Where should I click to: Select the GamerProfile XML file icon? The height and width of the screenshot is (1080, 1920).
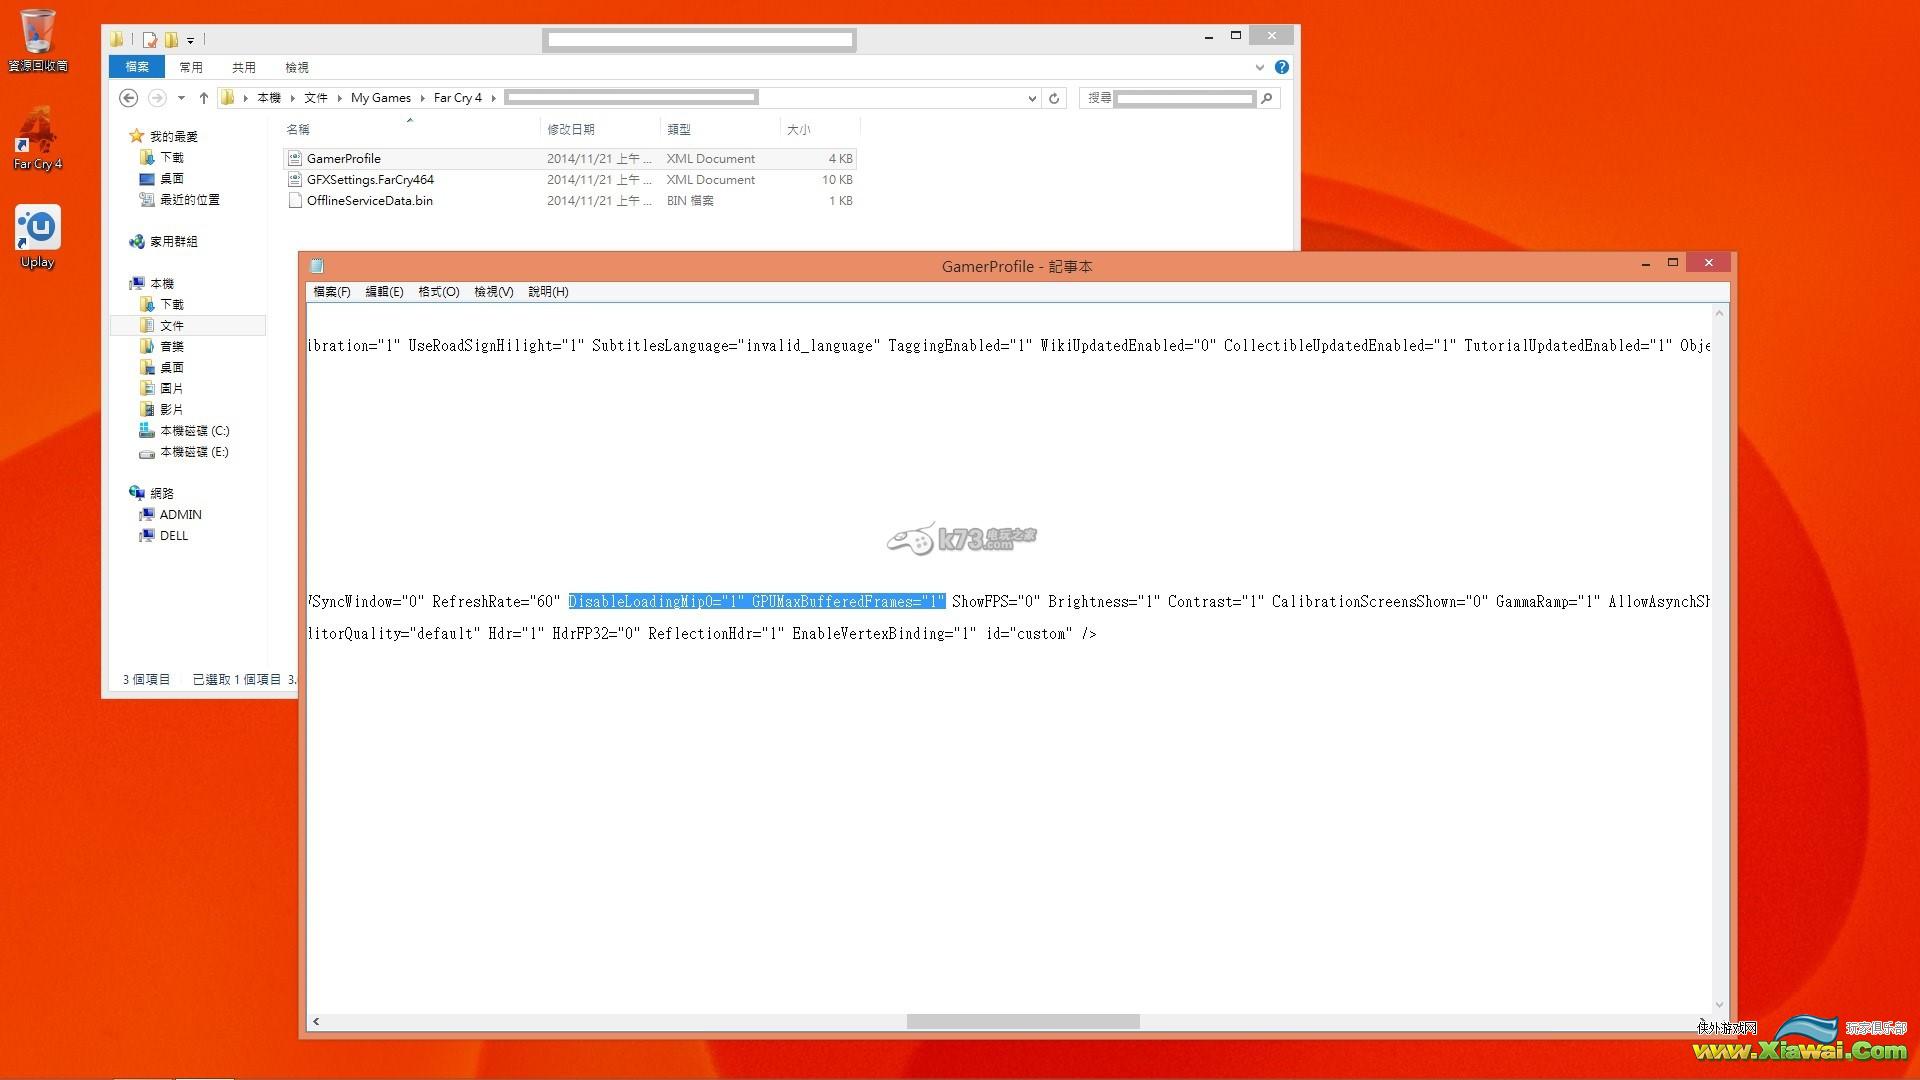click(294, 158)
